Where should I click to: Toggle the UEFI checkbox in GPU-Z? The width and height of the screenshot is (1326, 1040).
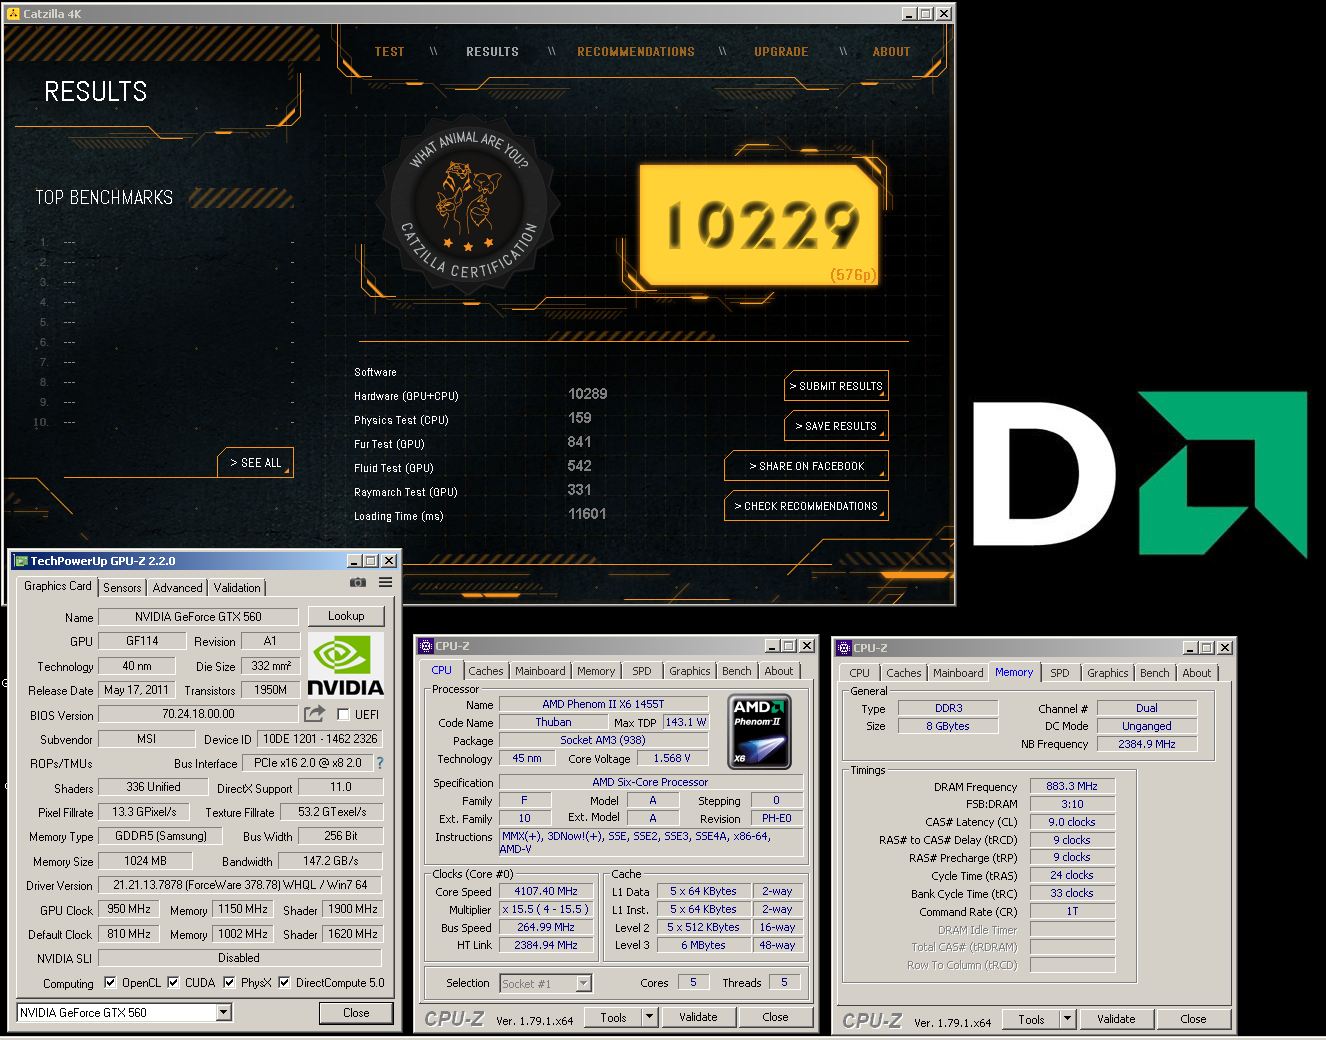[343, 714]
